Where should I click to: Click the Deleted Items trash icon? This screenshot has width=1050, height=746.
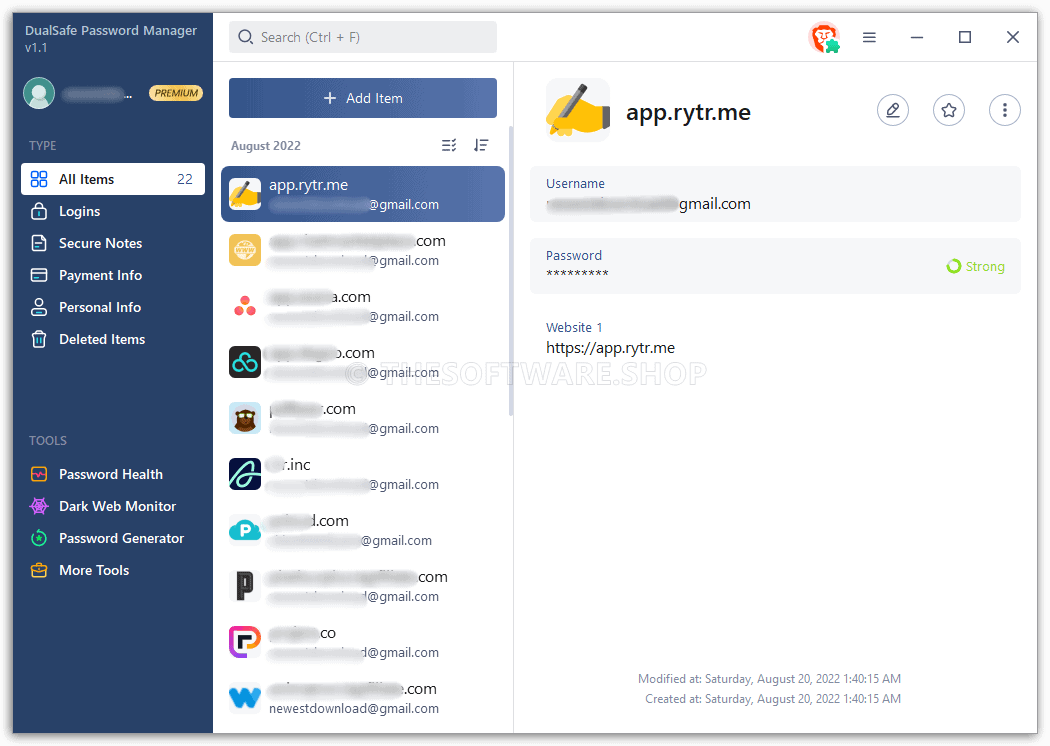coord(39,340)
